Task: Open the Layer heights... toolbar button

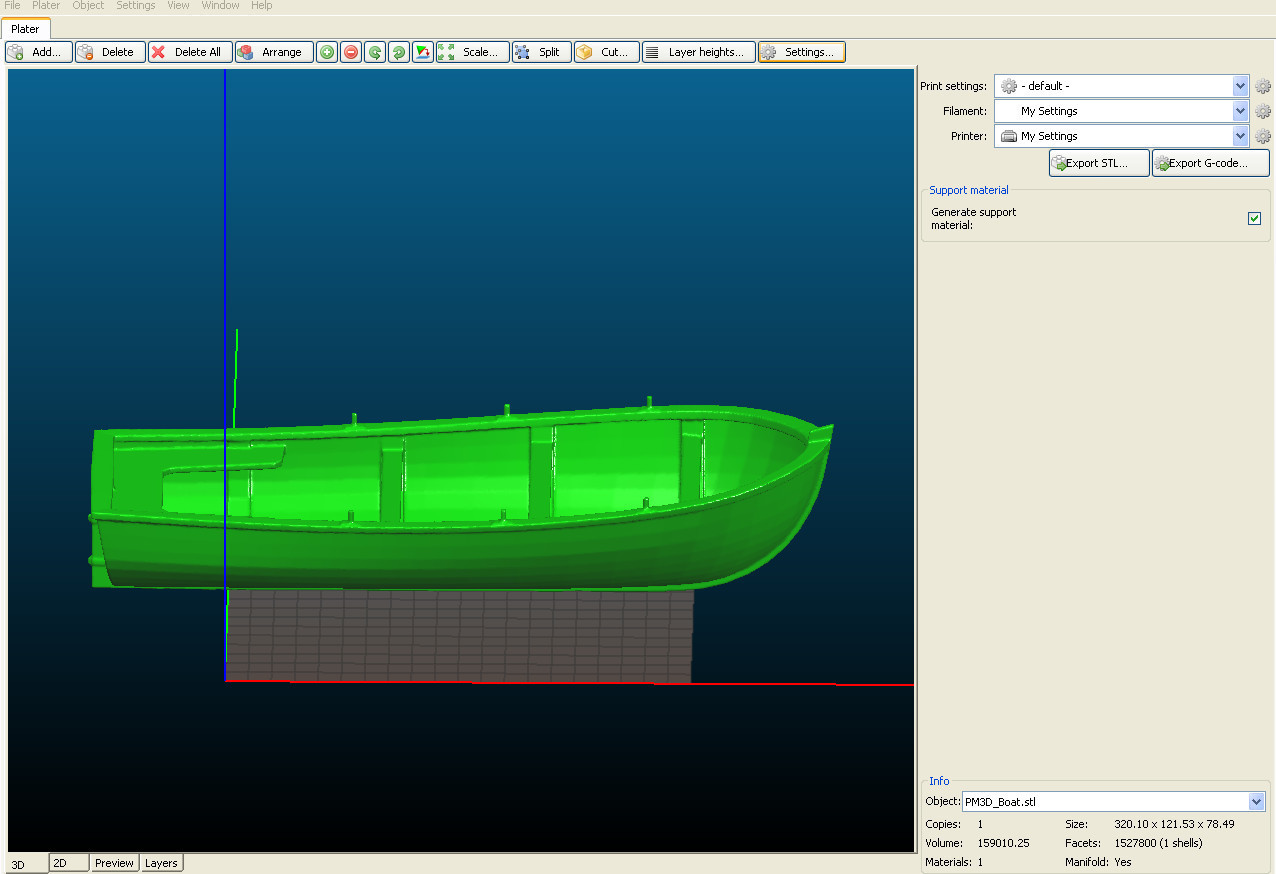Action: [x=698, y=52]
